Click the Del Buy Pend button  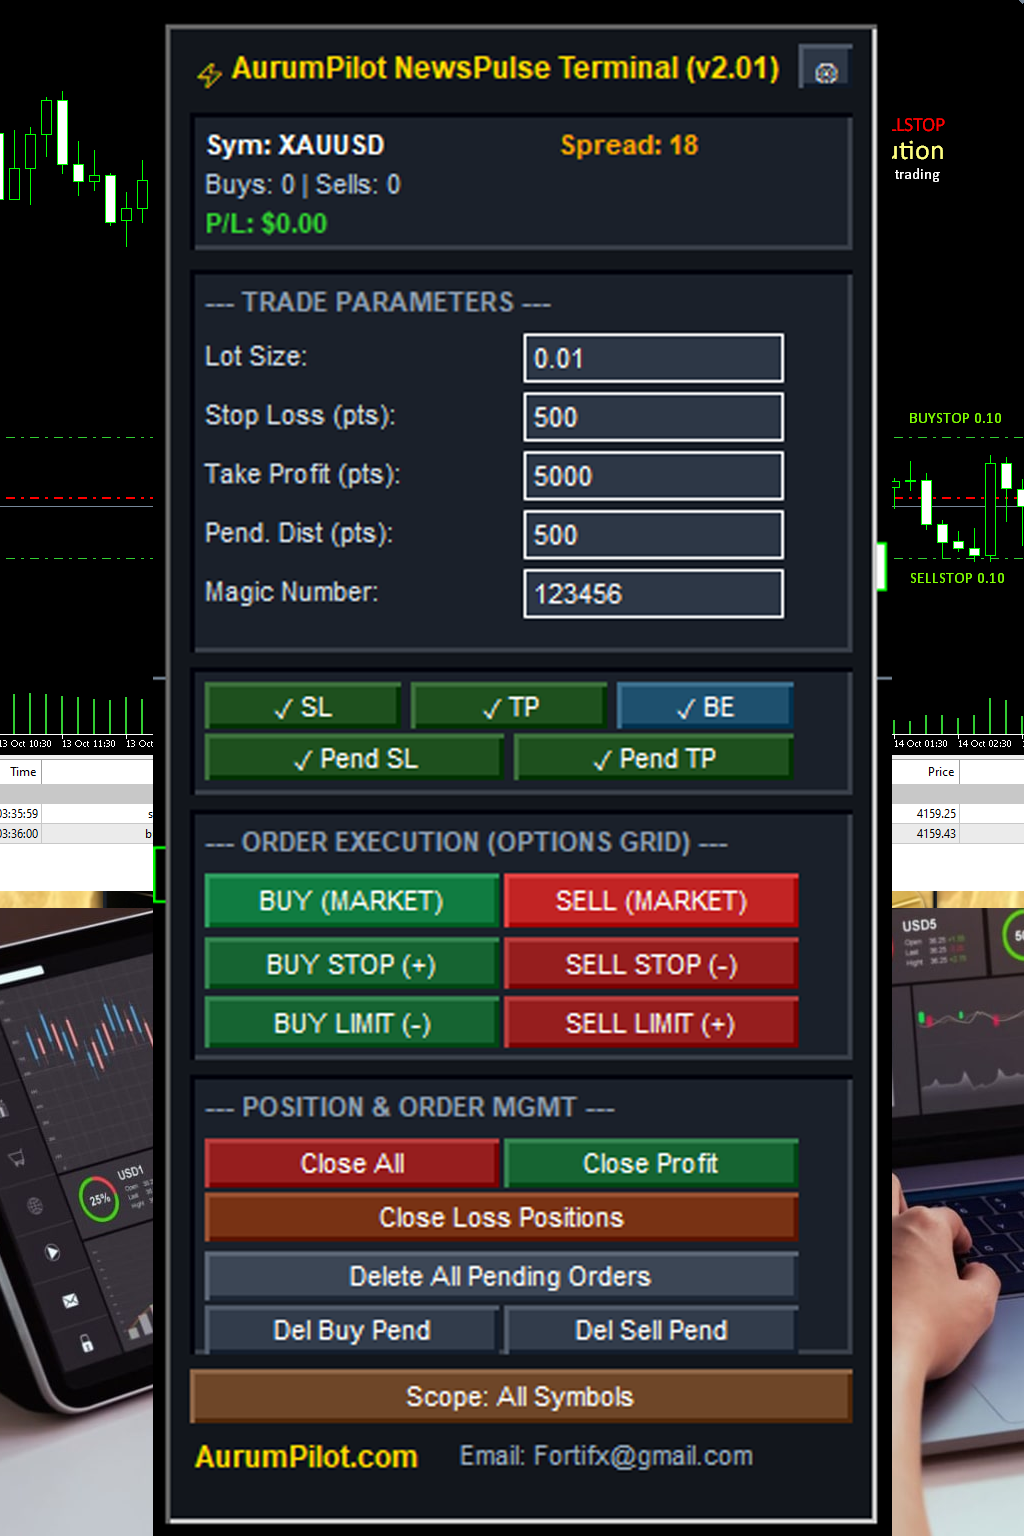[x=352, y=1330]
